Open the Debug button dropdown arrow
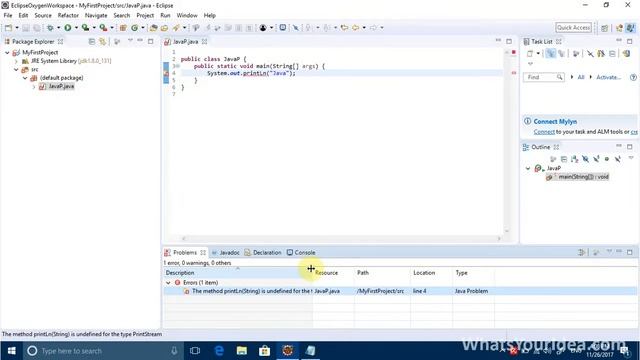 58,28
